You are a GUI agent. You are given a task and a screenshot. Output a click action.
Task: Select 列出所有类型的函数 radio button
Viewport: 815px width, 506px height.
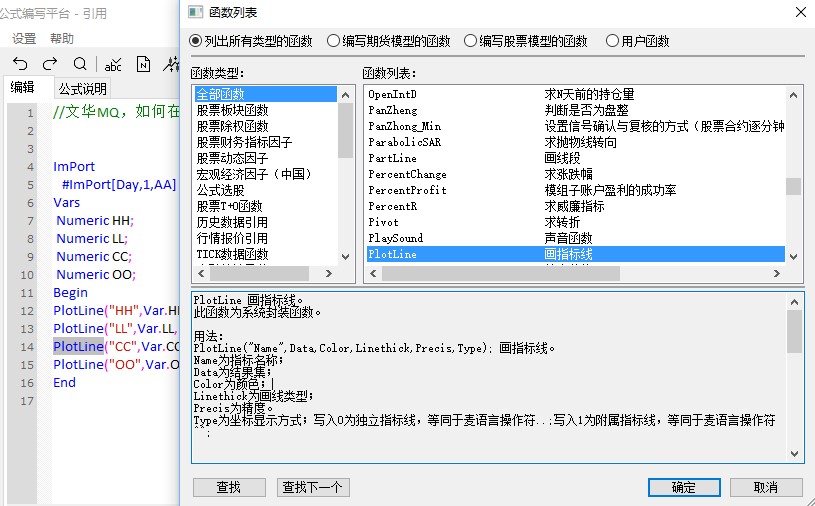195,41
